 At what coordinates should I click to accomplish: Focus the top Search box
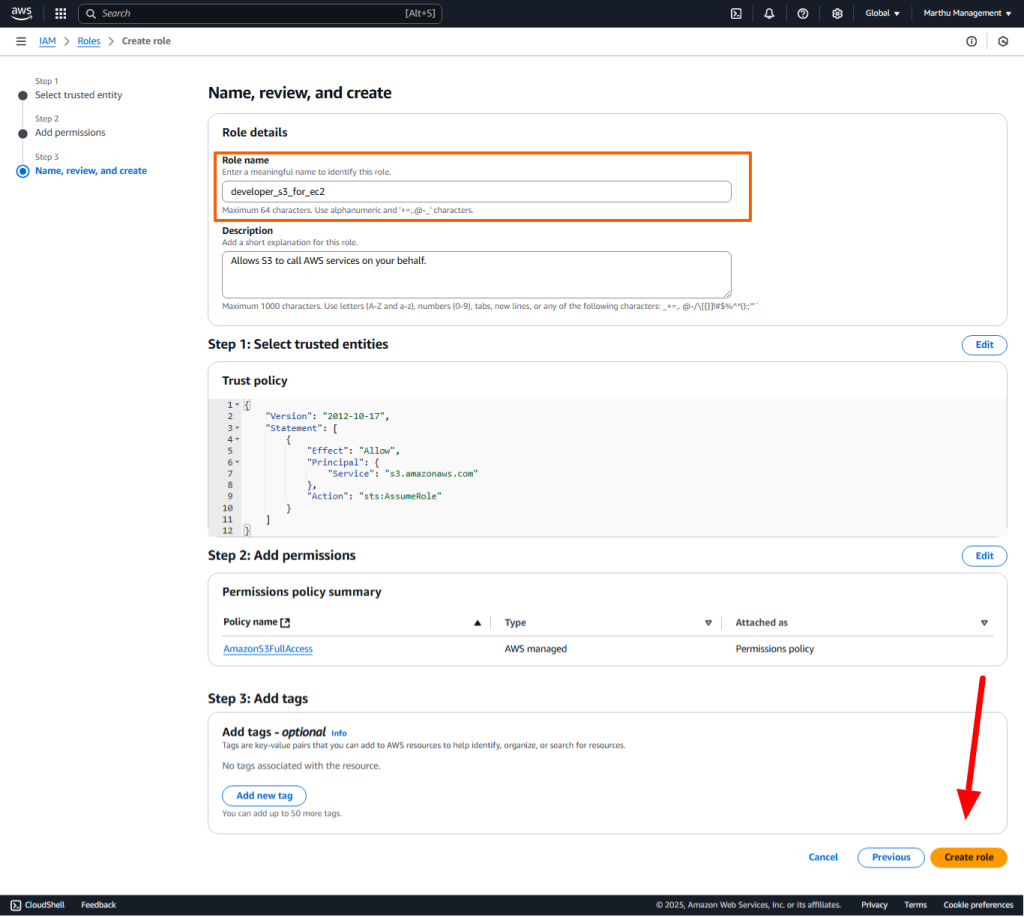coord(260,13)
